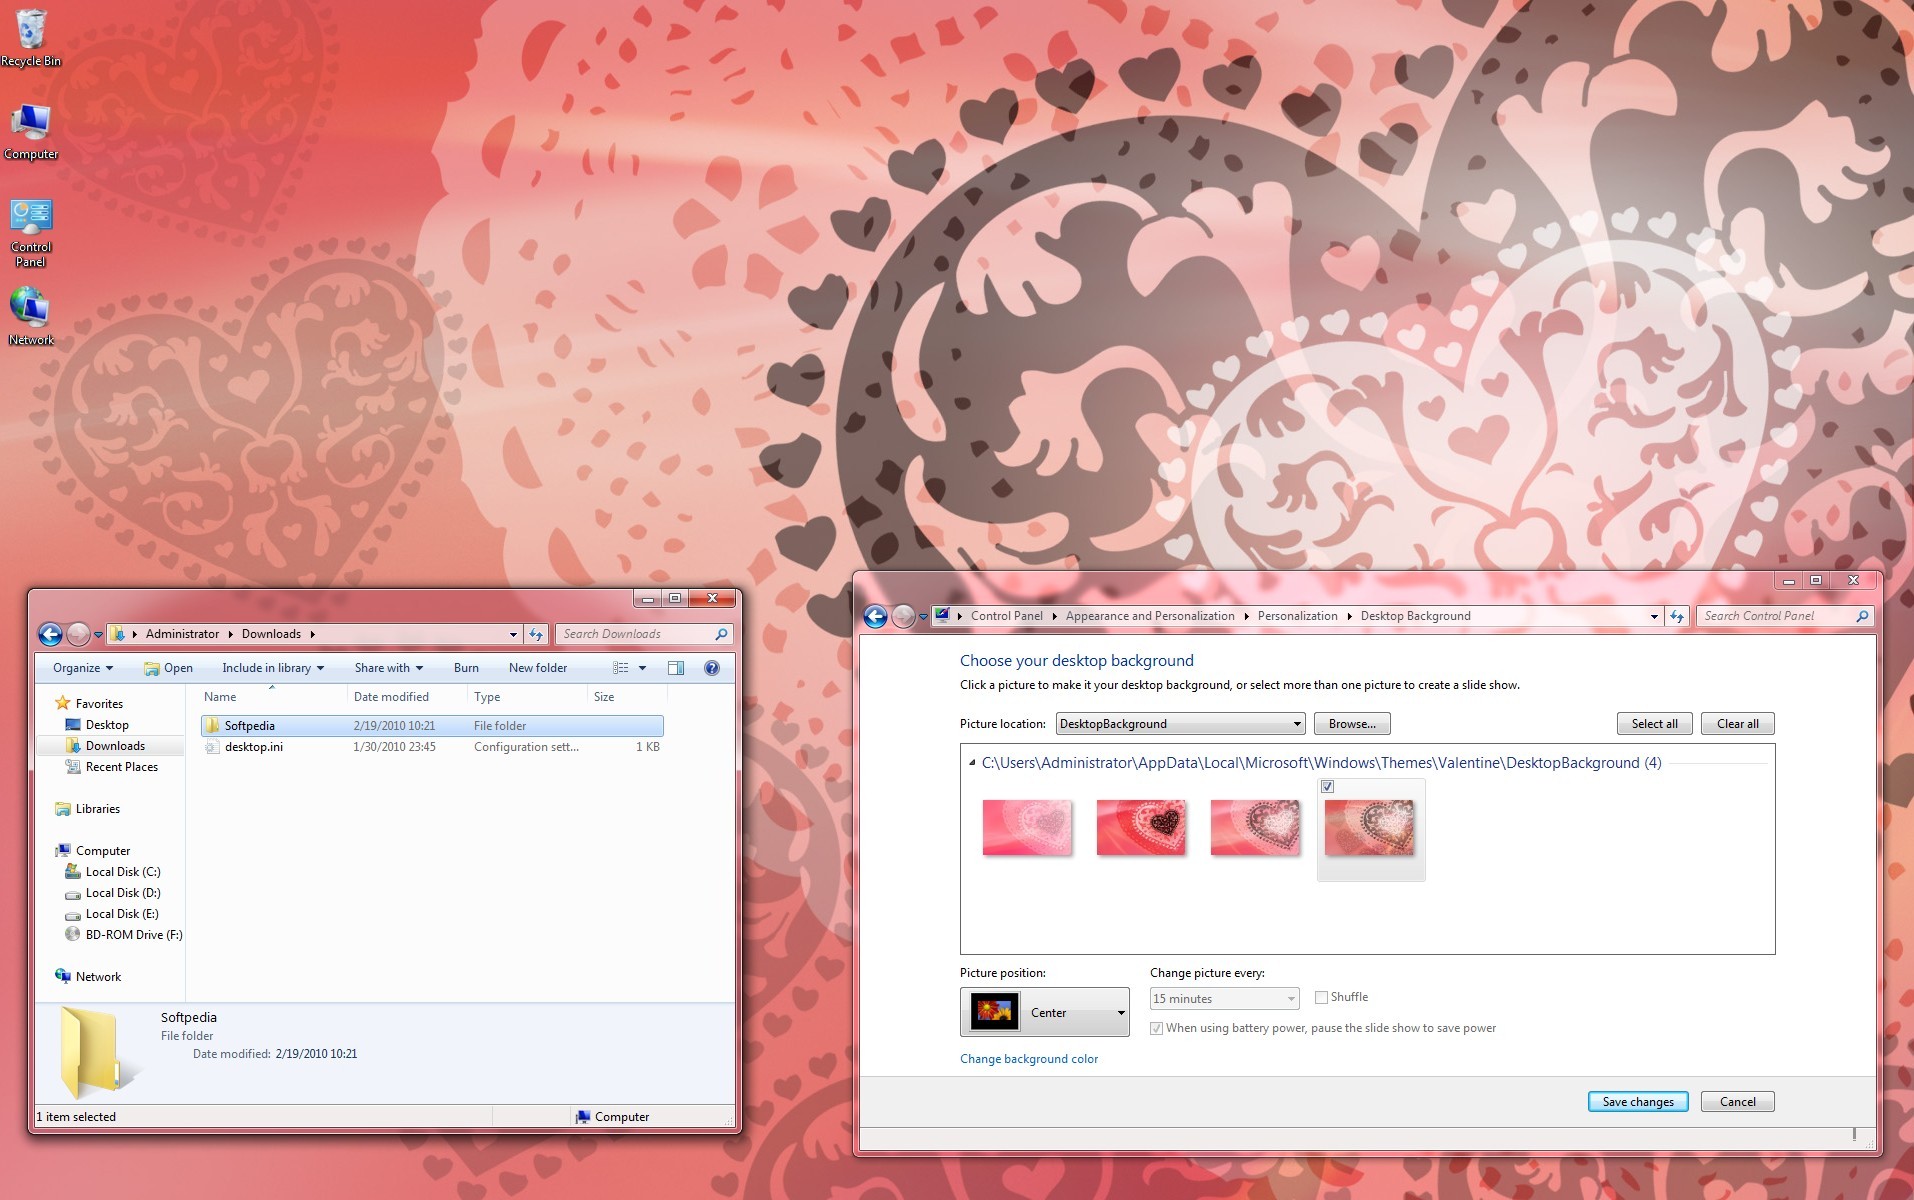Image resolution: width=1914 pixels, height=1200 pixels.
Task: Open the Computer desktop icon
Action: pyautogui.click(x=31, y=132)
